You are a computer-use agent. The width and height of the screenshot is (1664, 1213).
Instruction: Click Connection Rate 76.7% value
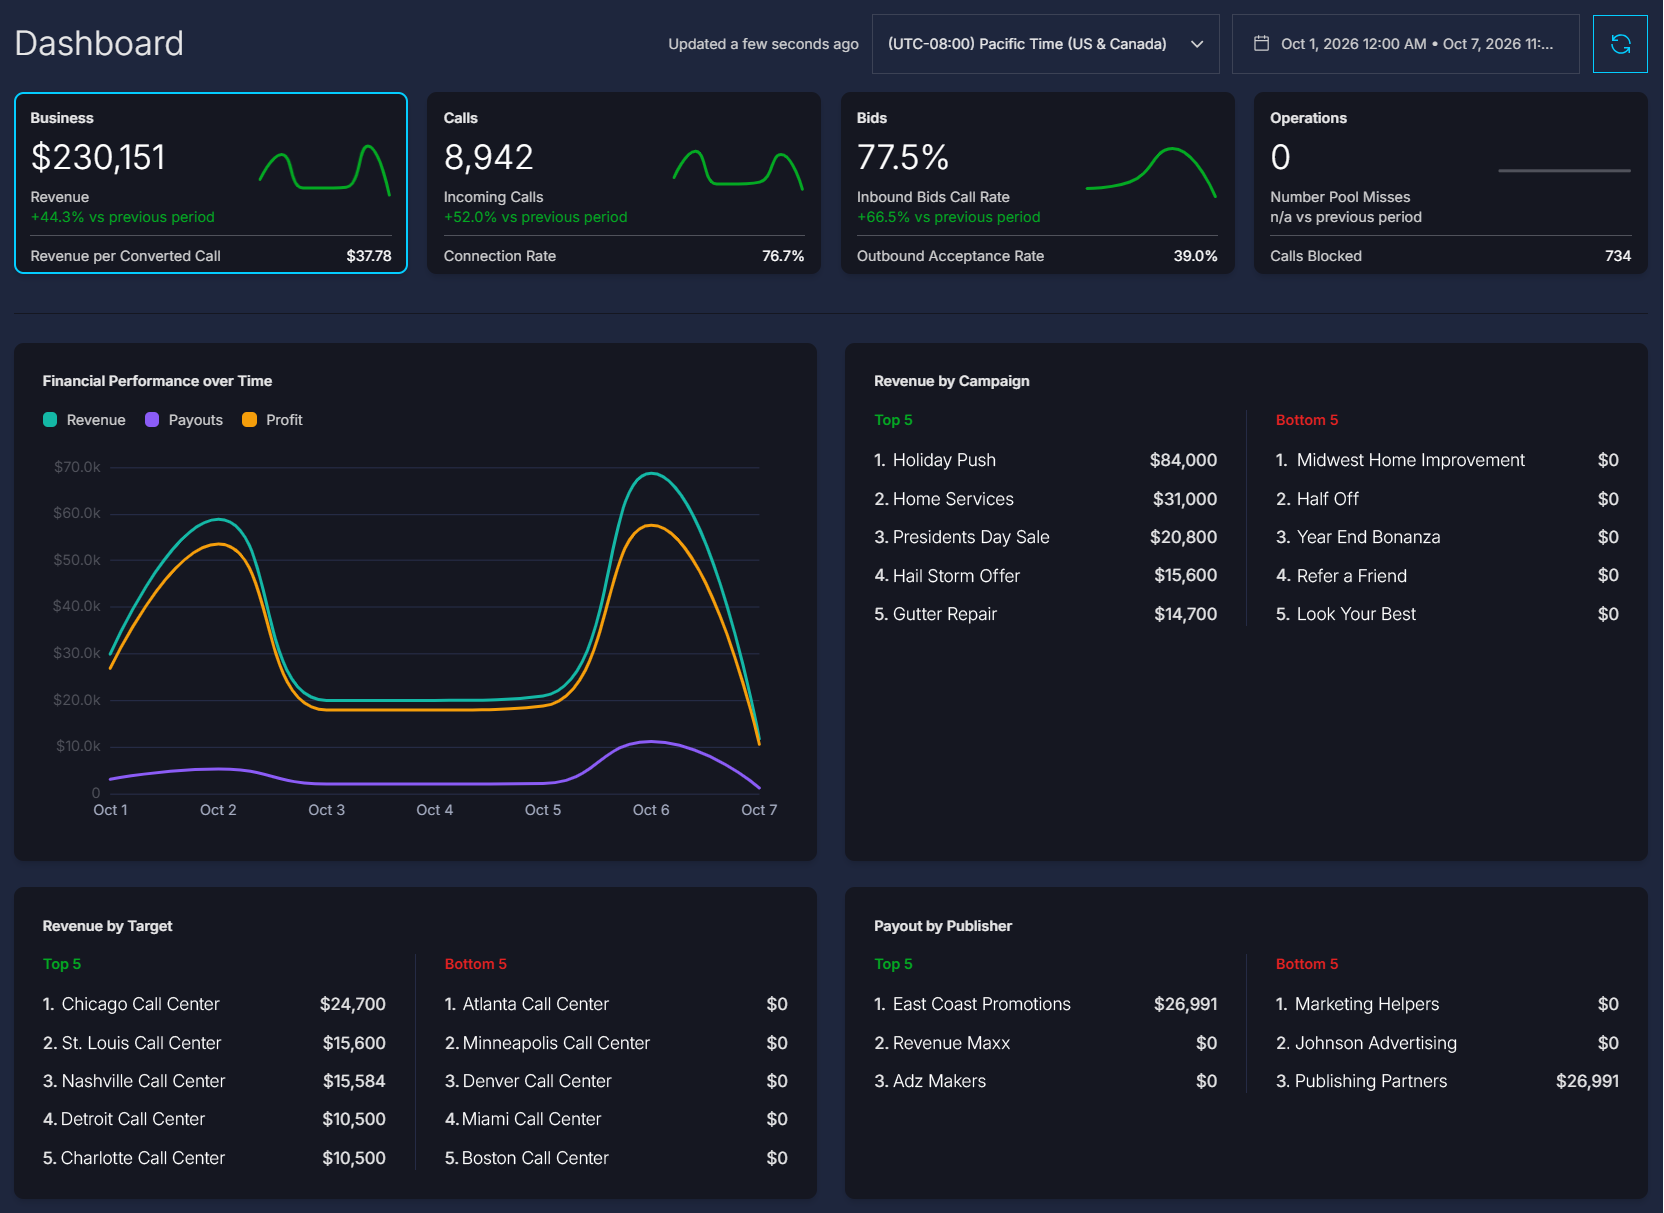[x=783, y=256]
